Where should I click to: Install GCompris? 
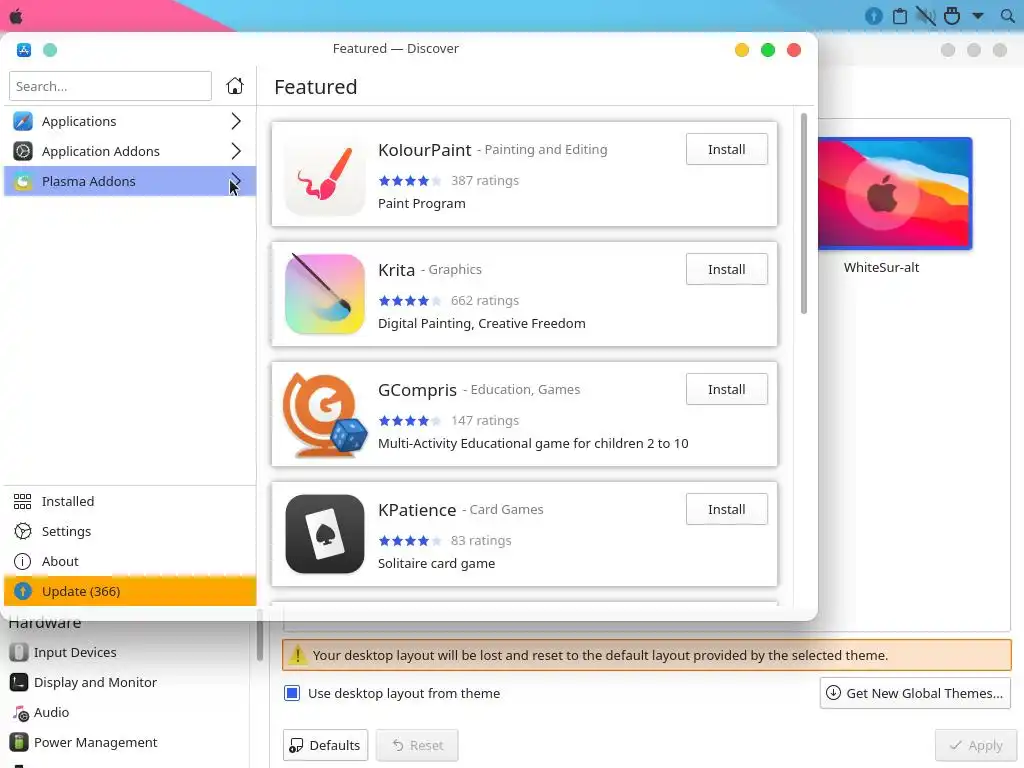point(726,389)
